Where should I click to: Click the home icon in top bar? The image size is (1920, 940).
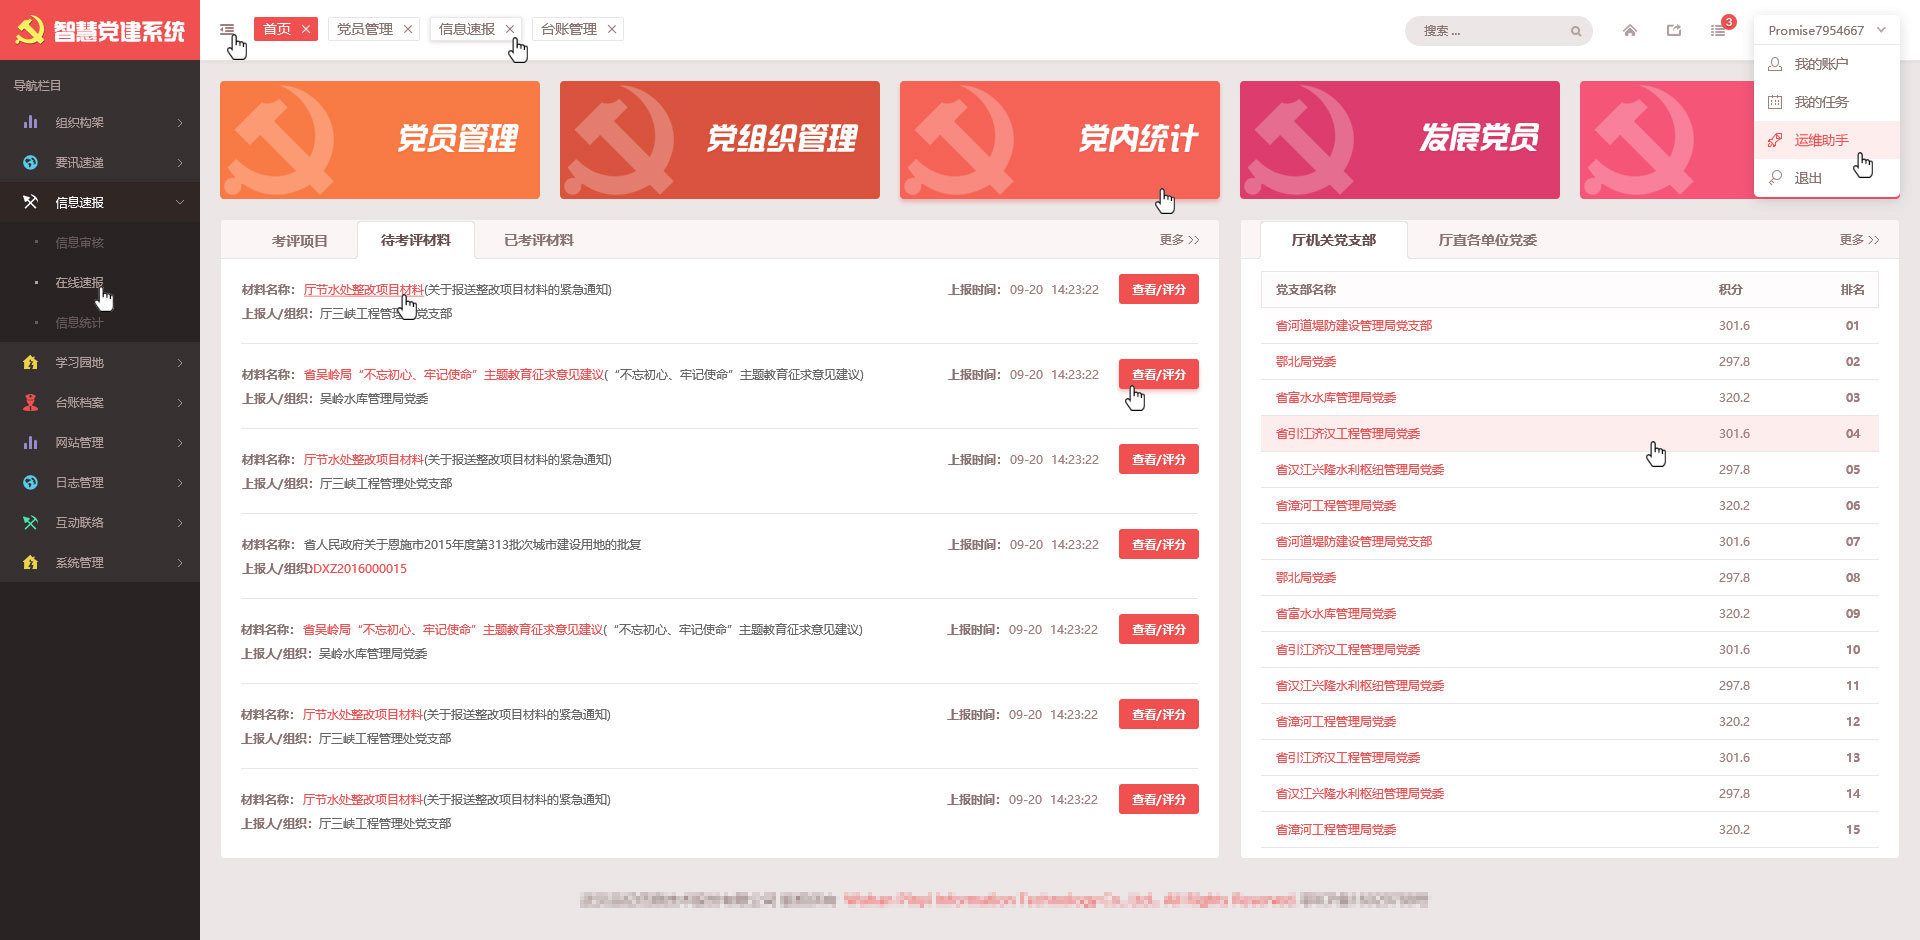click(1630, 30)
